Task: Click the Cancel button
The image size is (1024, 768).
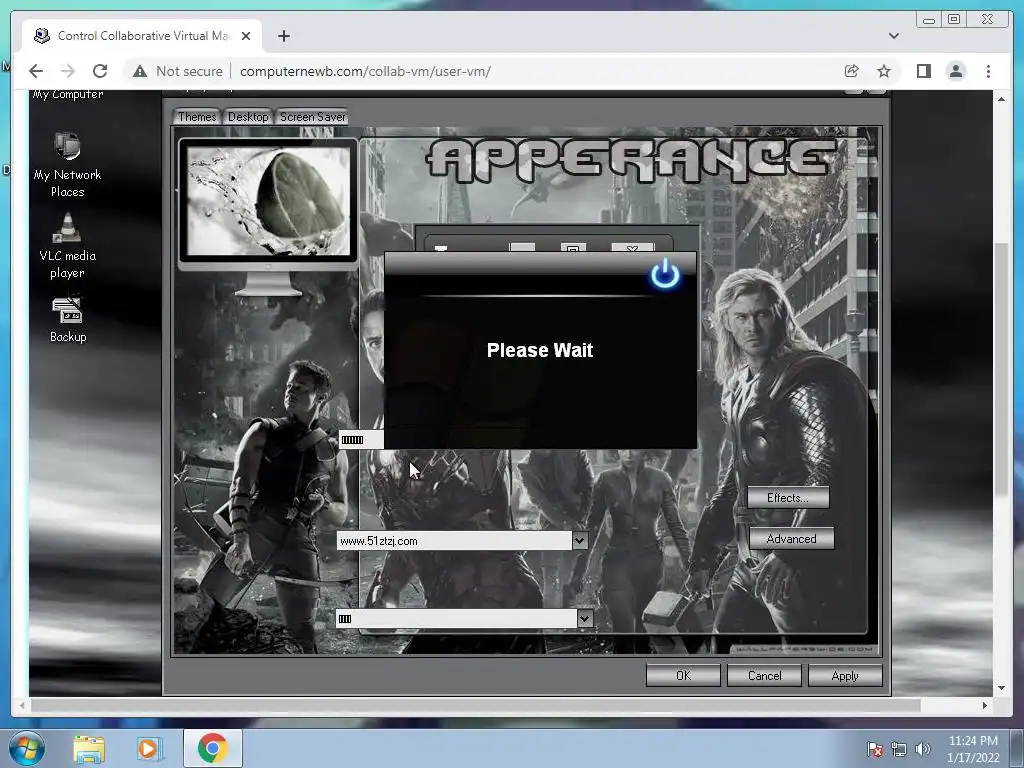Action: click(x=764, y=675)
